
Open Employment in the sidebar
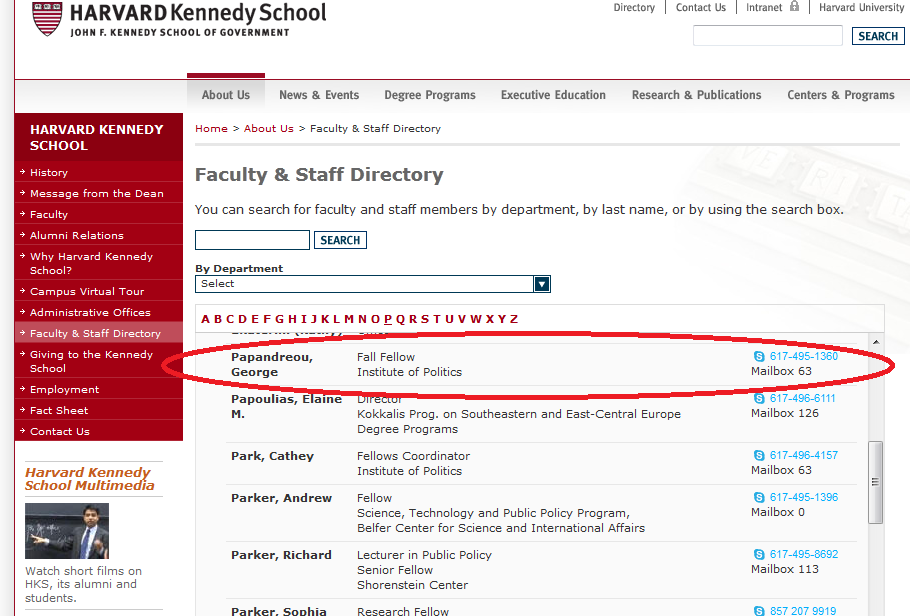pos(64,390)
